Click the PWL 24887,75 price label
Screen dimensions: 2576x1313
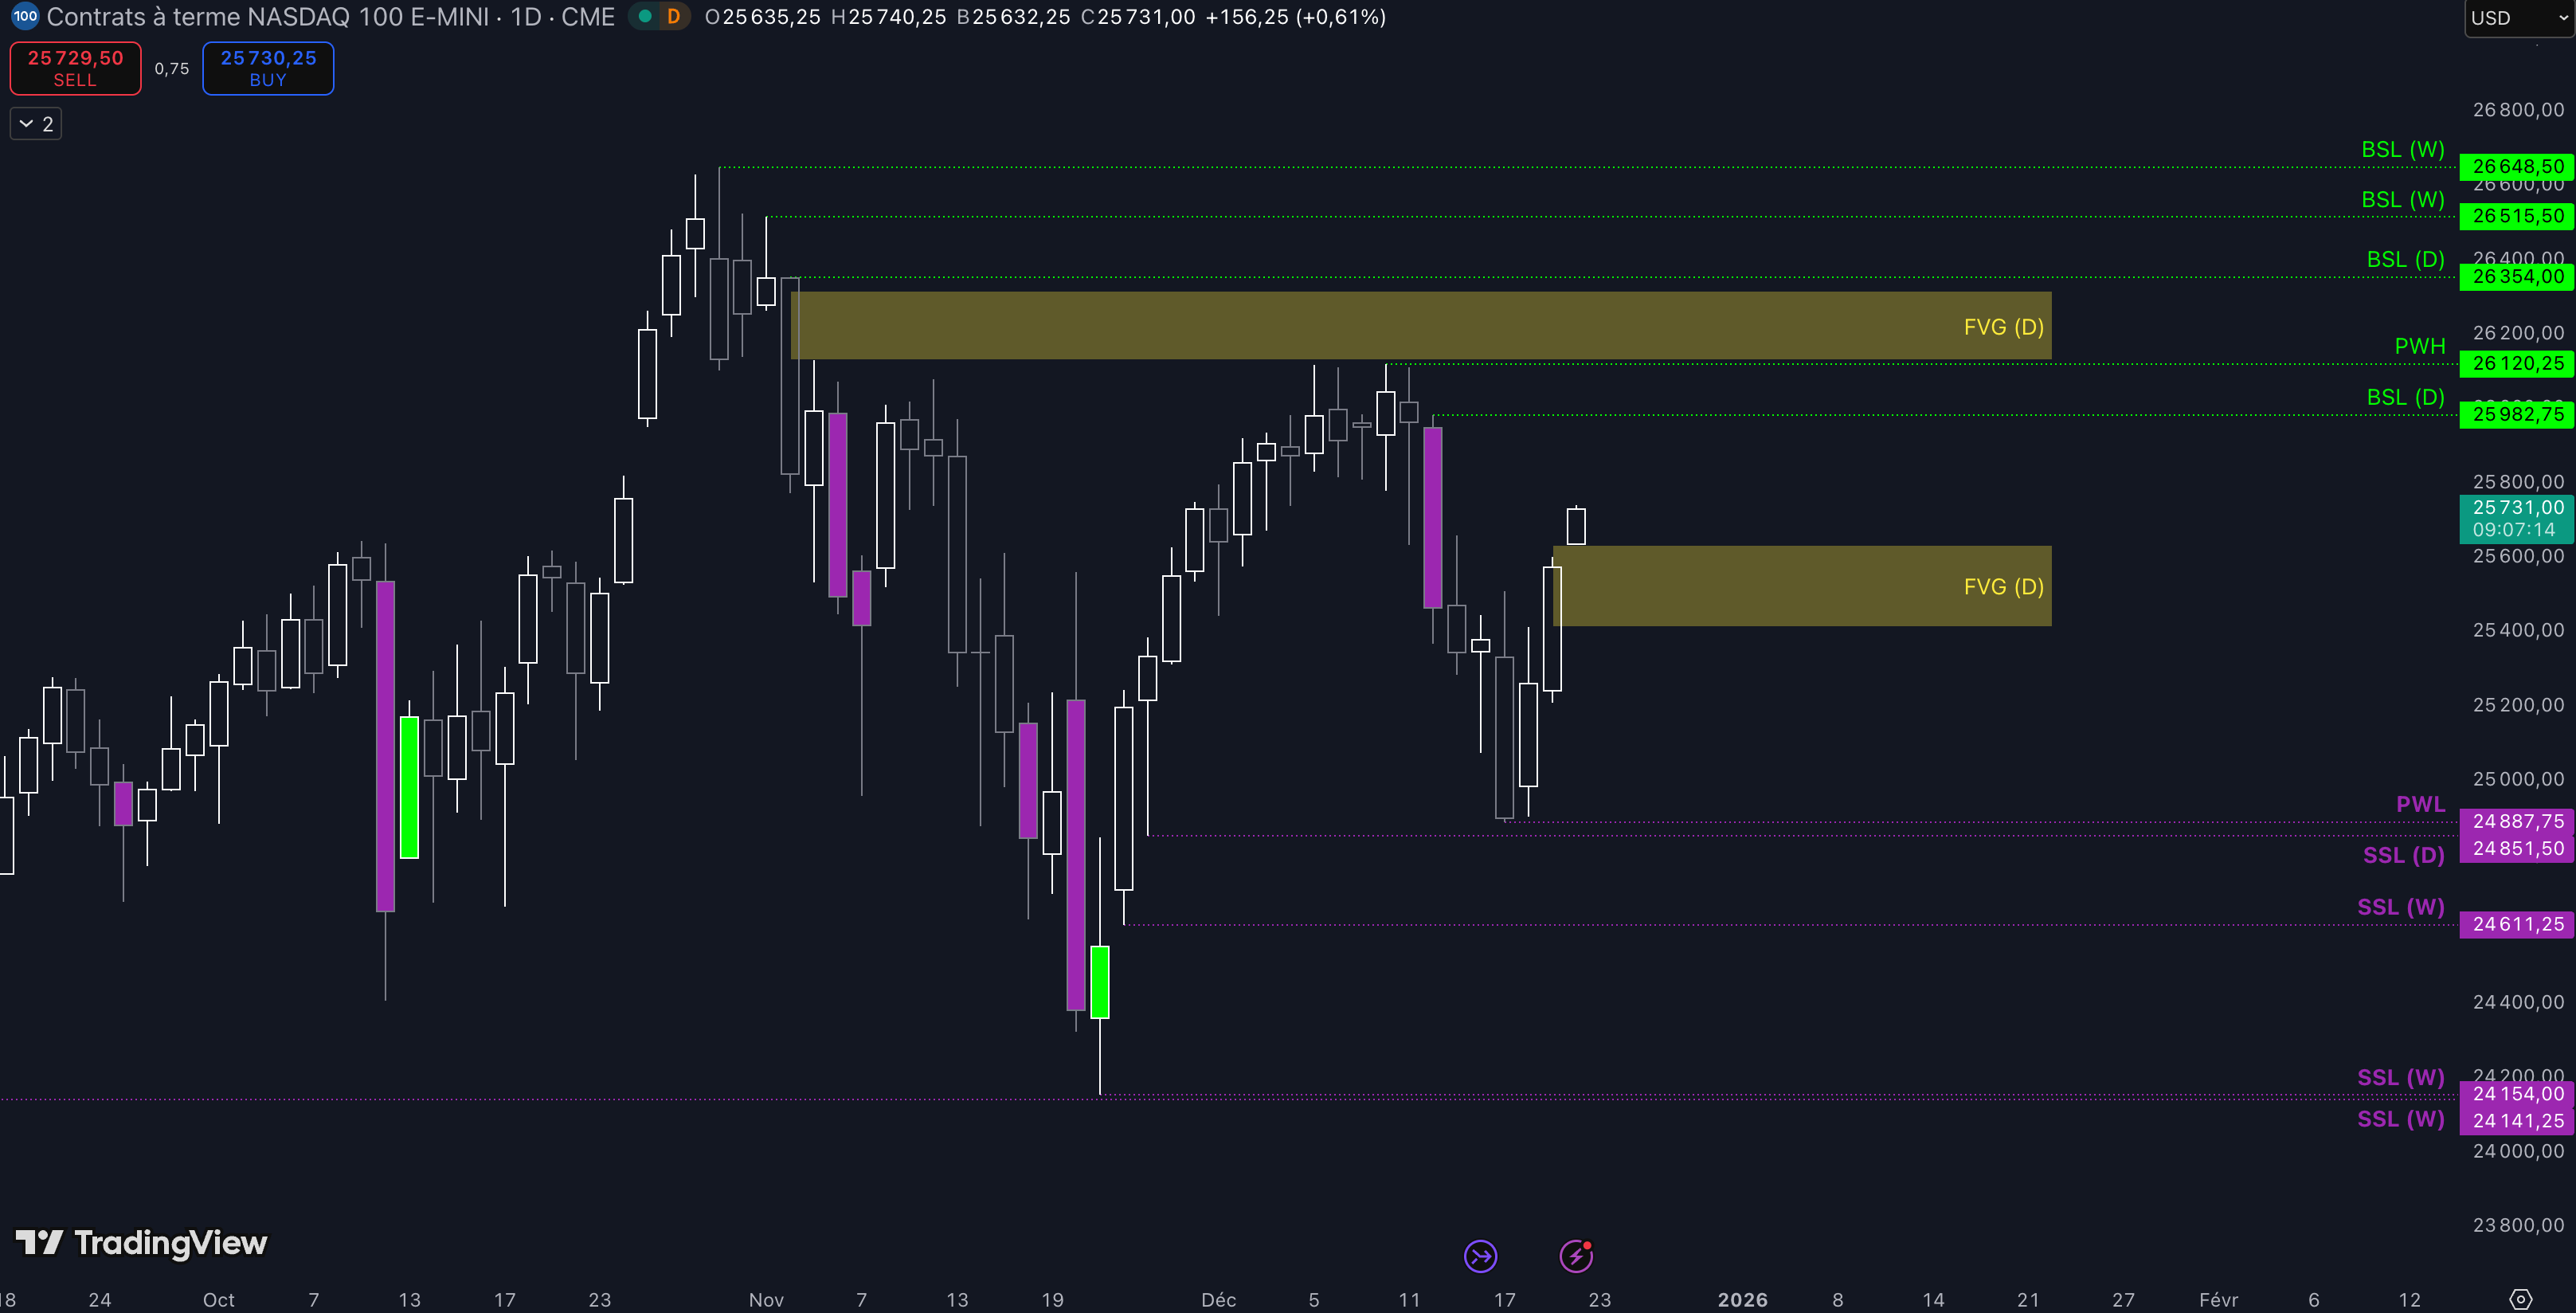pyautogui.click(x=2516, y=821)
